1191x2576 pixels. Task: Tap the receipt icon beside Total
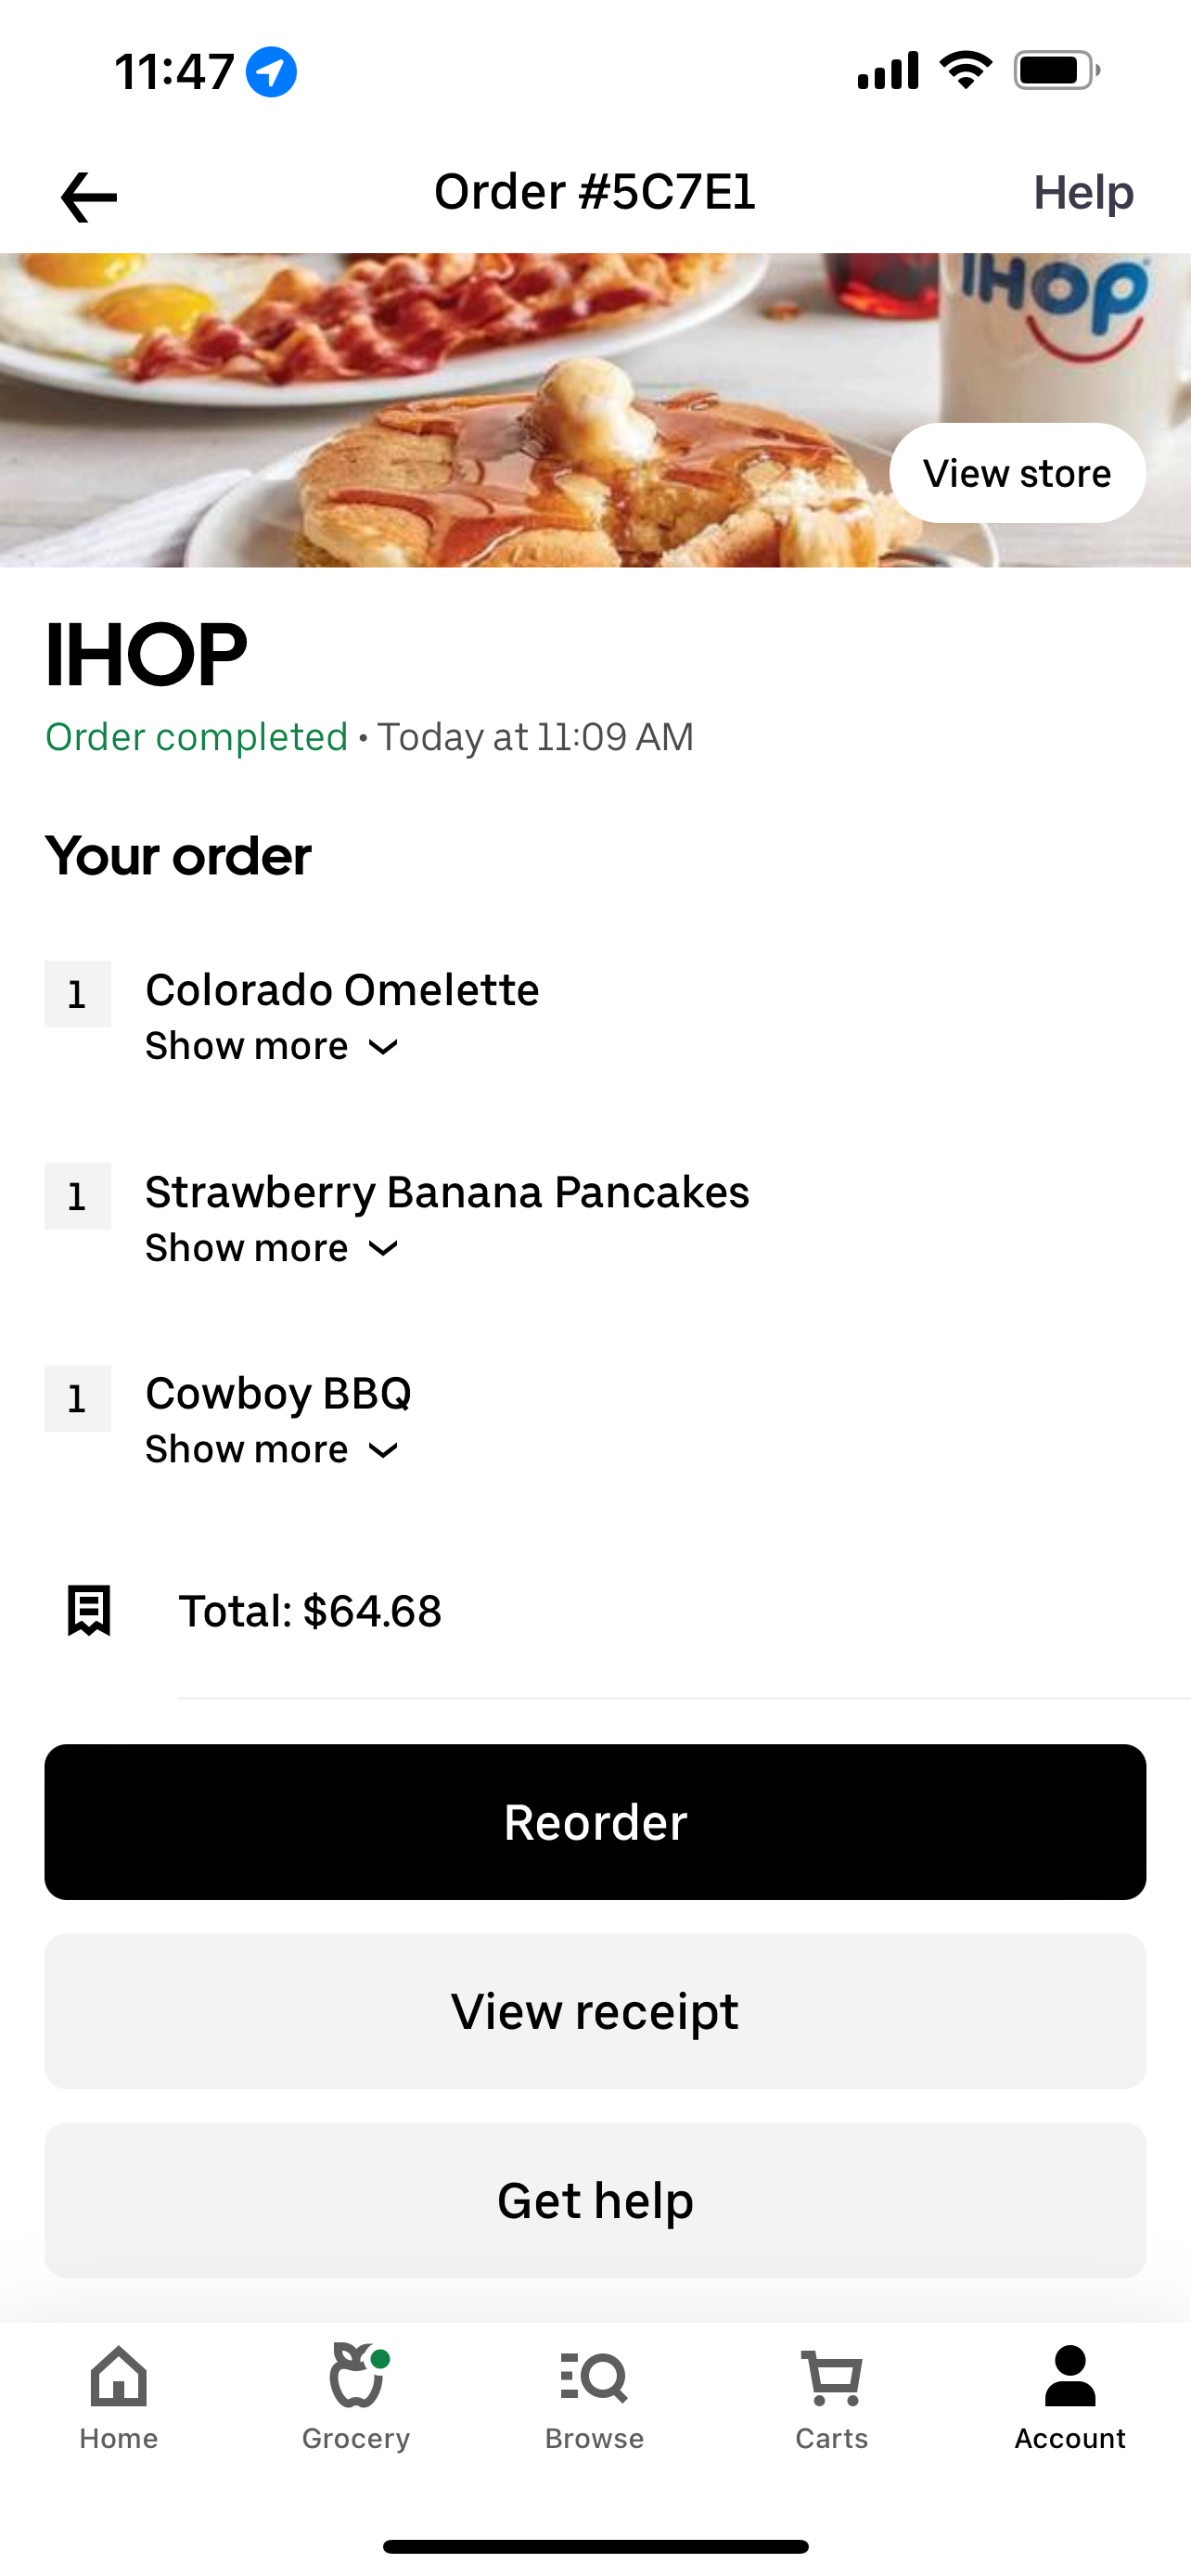[x=89, y=1610]
